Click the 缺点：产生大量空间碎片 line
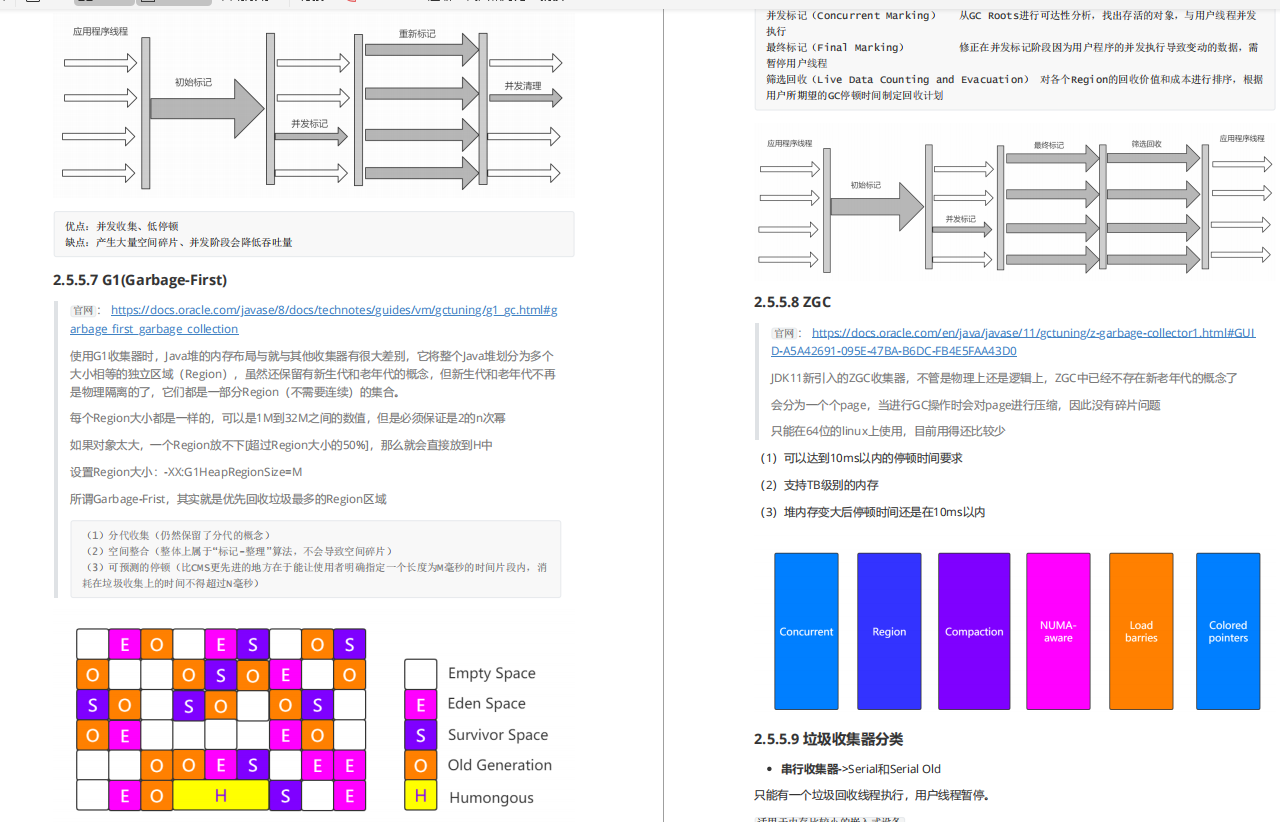The height and width of the screenshot is (822, 1280). coord(178,242)
